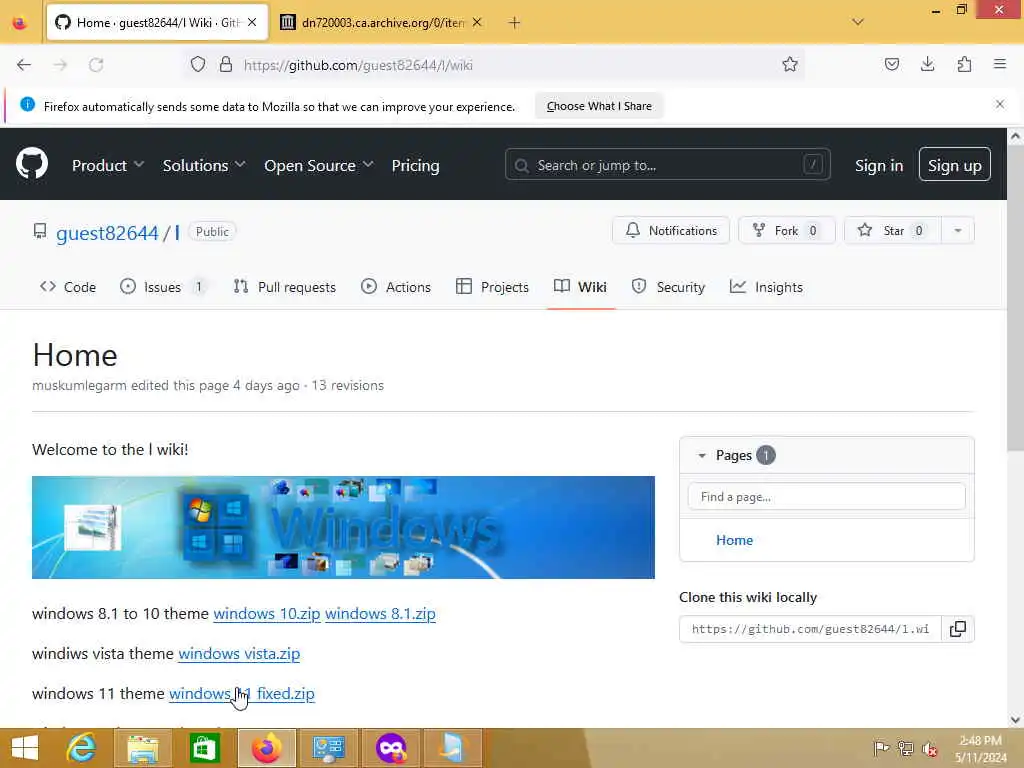This screenshot has height=768, width=1024.
Task: Open the Firefox hamburger application menu
Action: tap(1000, 64)
